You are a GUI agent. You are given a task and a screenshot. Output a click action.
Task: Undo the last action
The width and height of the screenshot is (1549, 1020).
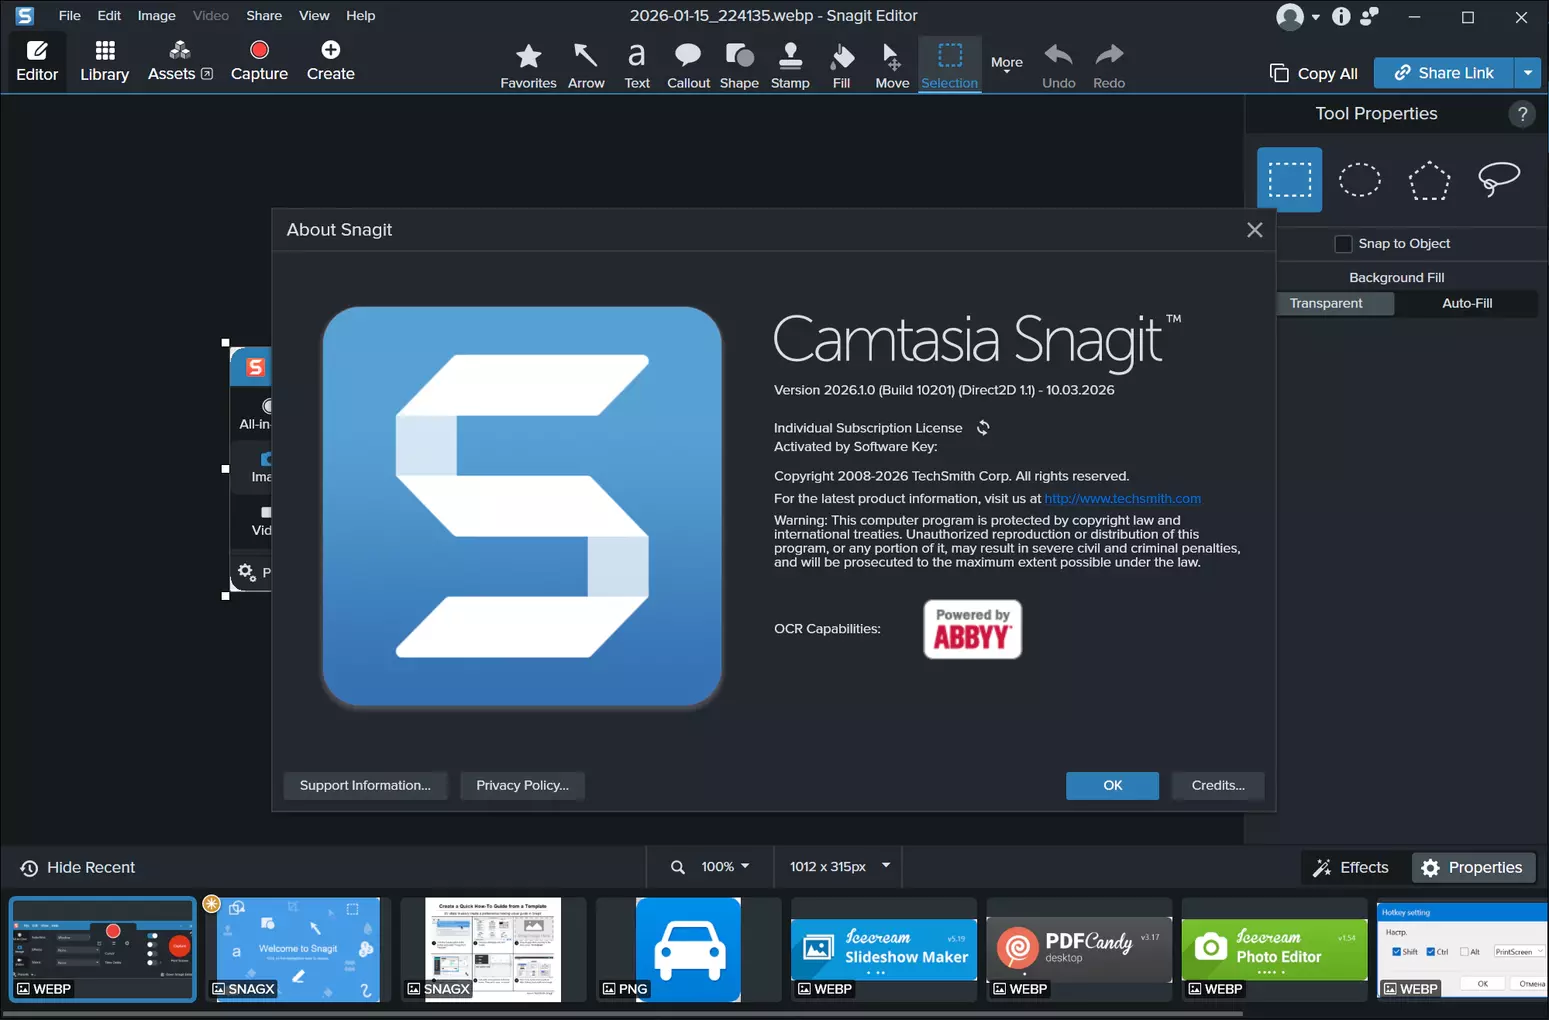pos(1058,66)
